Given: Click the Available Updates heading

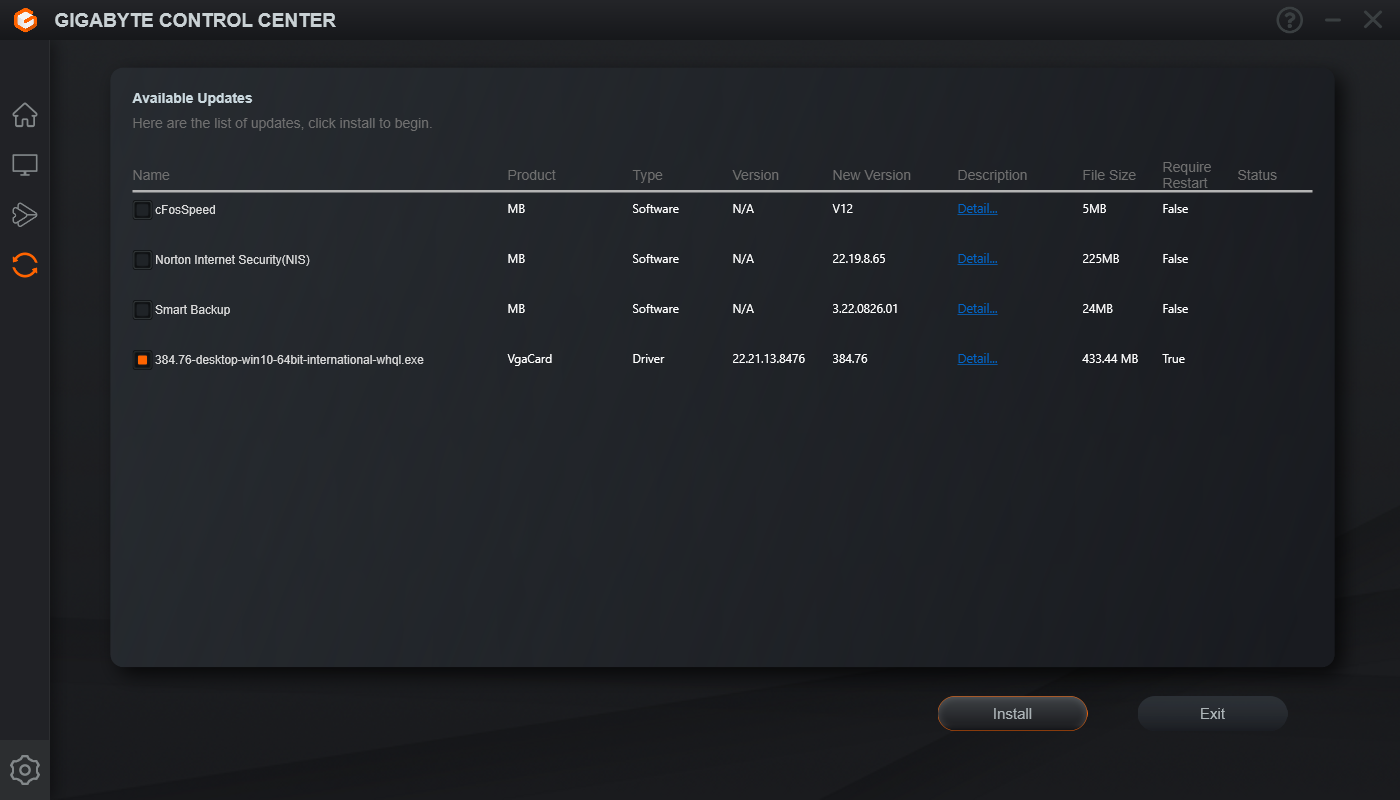Looking at the screenshot, I should click(192, 99).
